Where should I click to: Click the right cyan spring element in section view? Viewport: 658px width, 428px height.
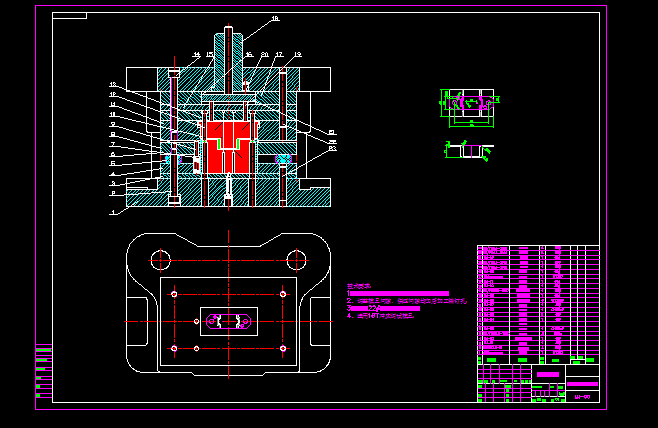[283, 159]
